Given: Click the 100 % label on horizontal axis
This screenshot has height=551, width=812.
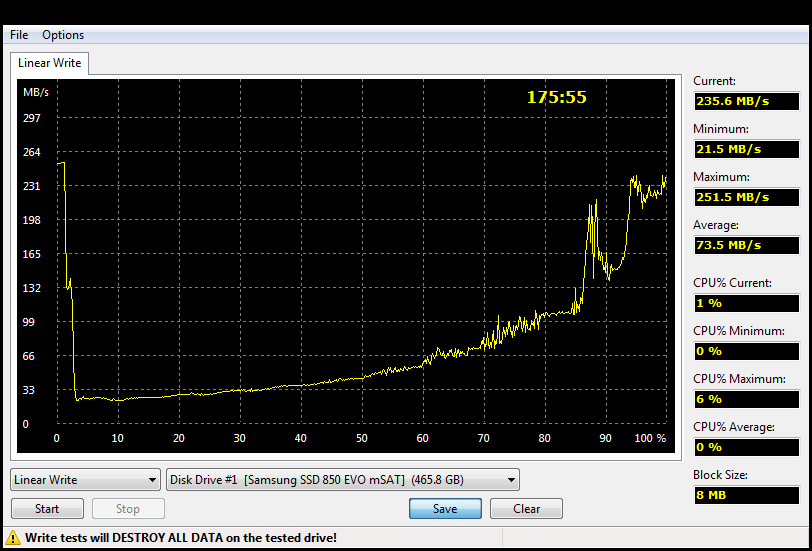Looking at the screenshot, I should coord(650,438).
